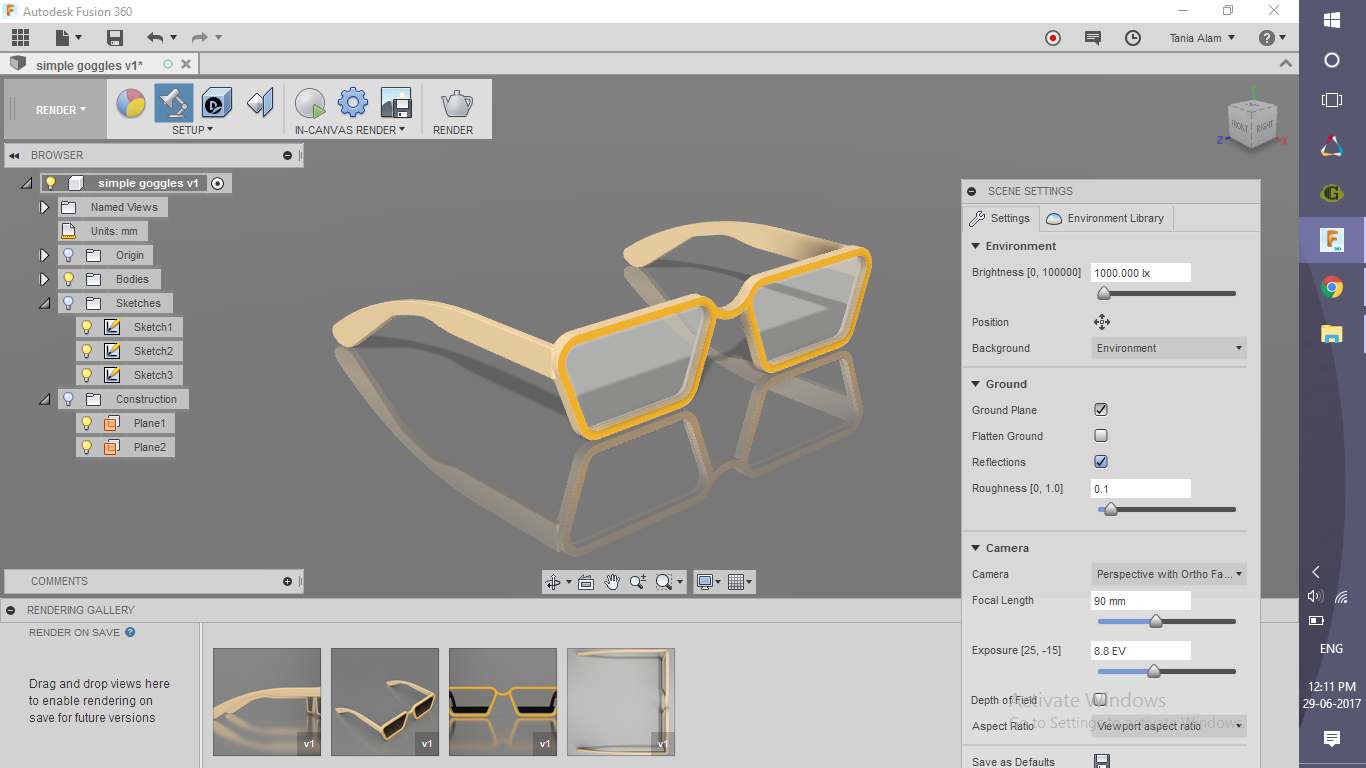The image size is (1366, 768).
Task: Open the RENDER workspace dropdown
Action: (61, 110)
